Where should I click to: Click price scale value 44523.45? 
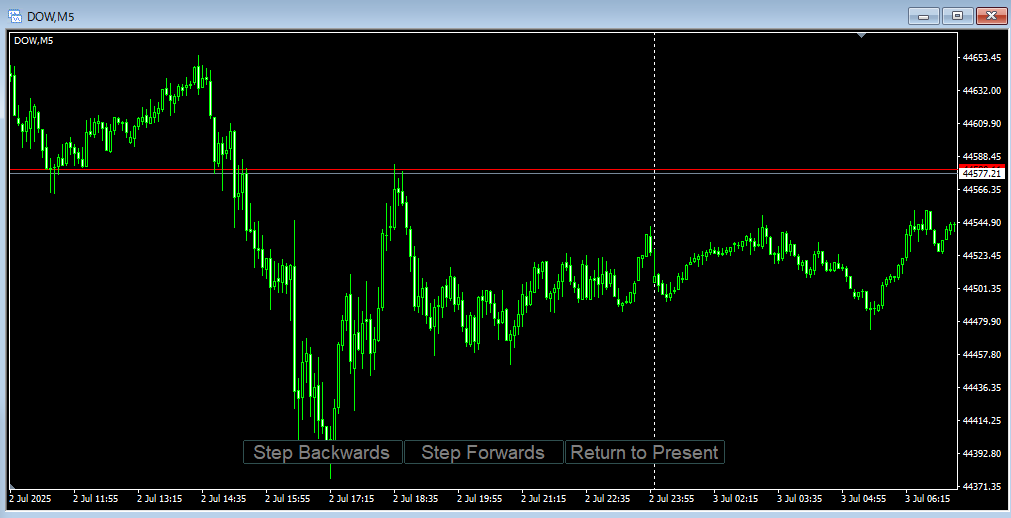coord(981,255)
